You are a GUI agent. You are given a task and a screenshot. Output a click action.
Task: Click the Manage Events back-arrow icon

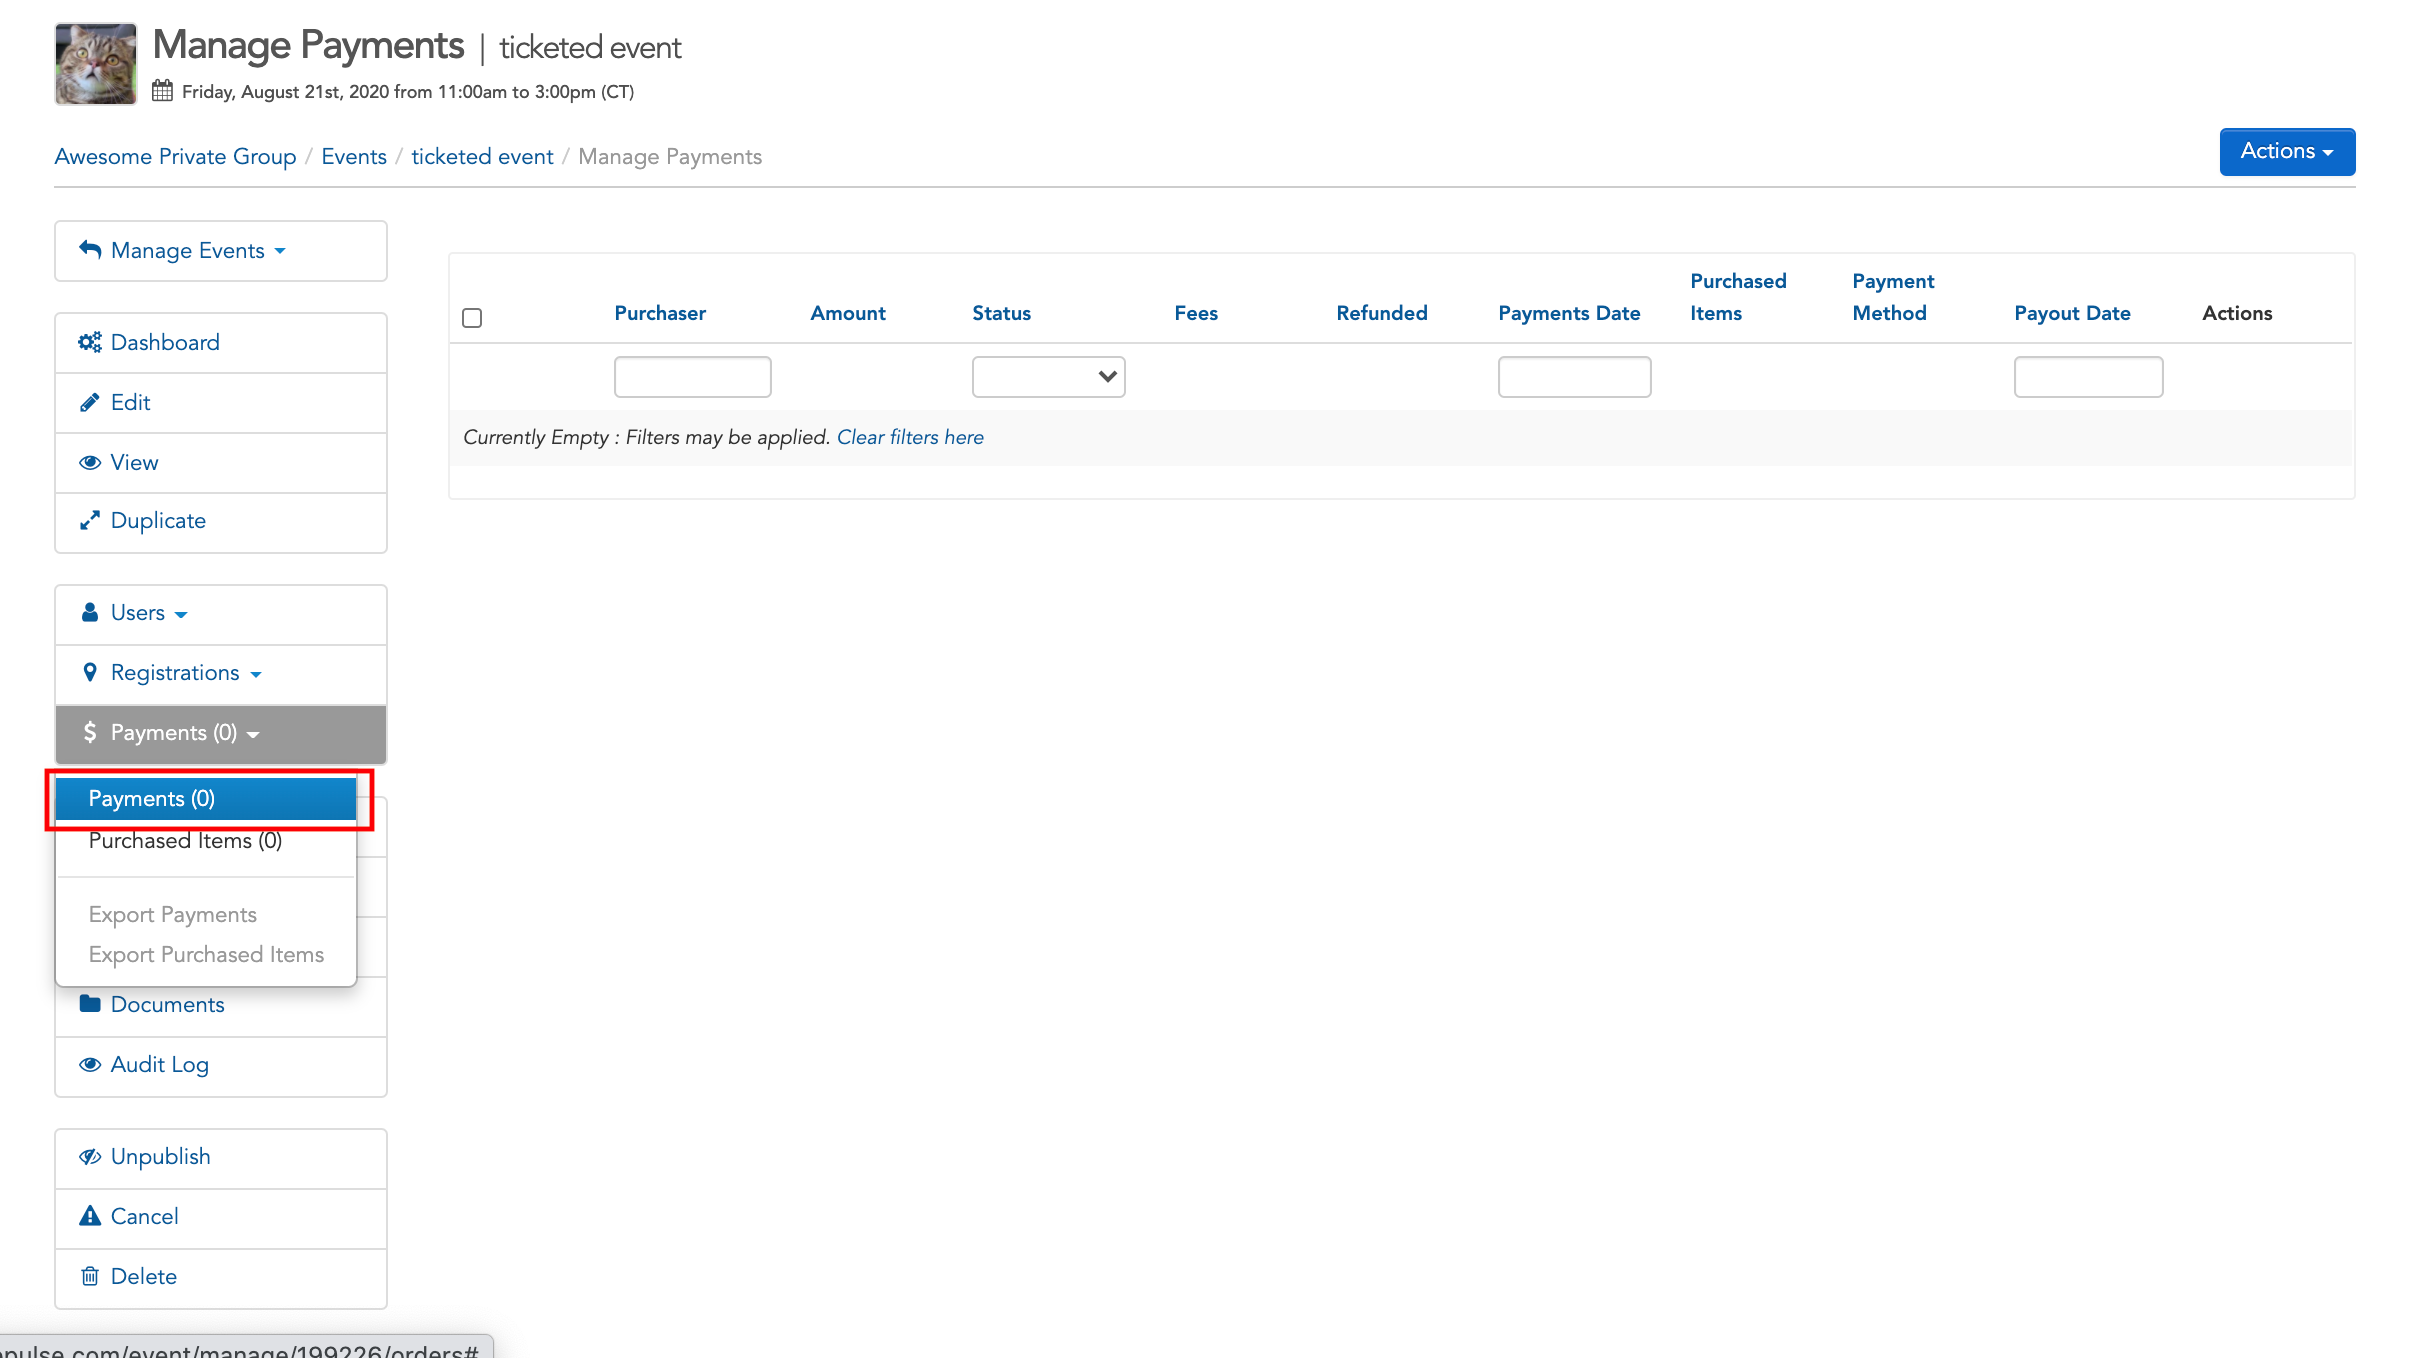pyautogui.click(x=90, y=250)
